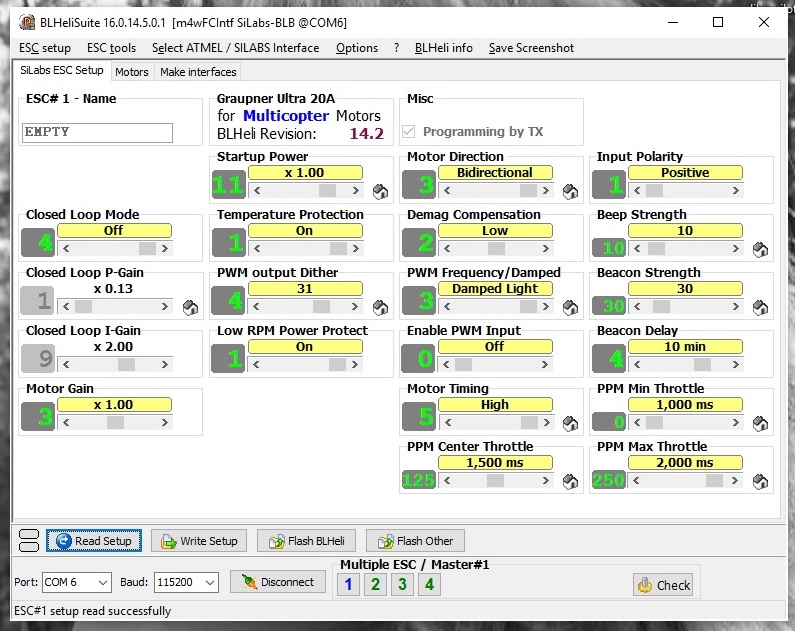Switch to the Motors tab
Viewport: 795px width, 631px height.
[131, 72]
